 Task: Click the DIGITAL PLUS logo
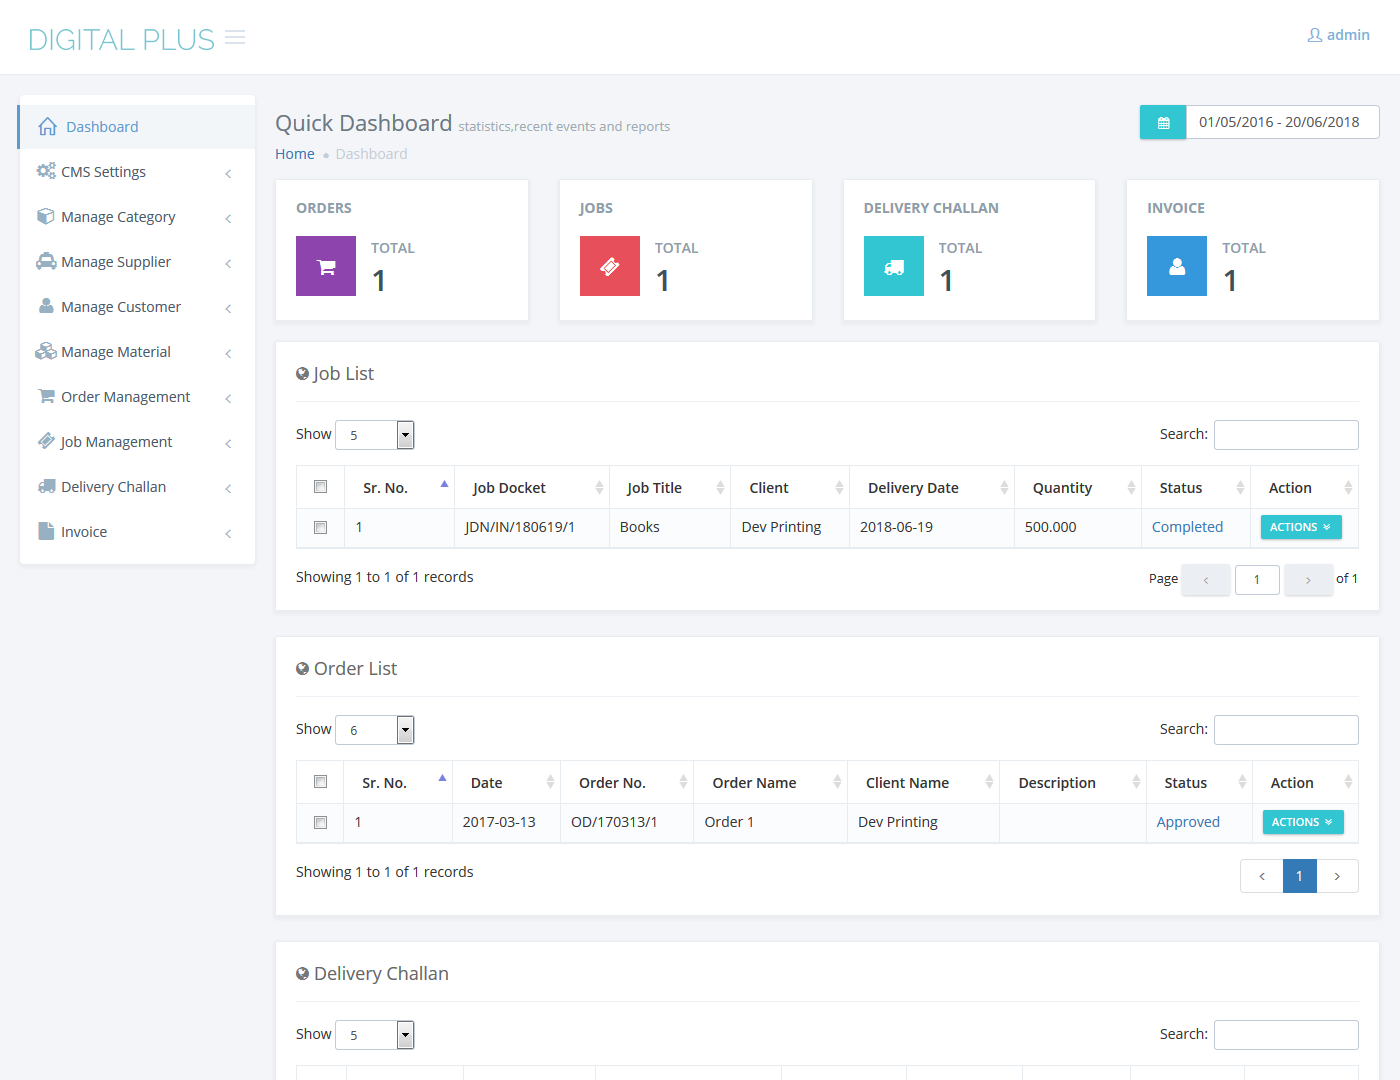click(x=121, y=39)
